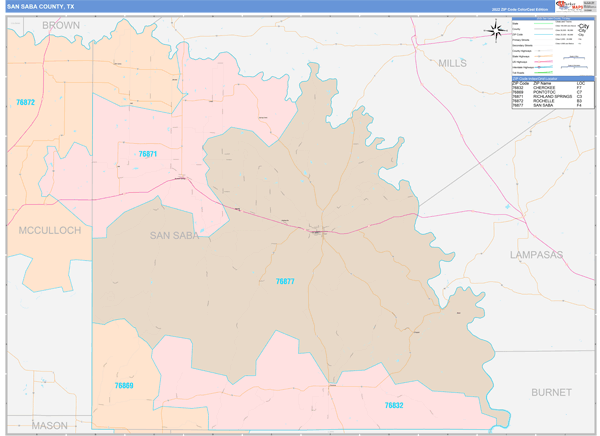Click the ZIP Code Index header bar
Image resolution: width=600 pixels, height=436 pixels.
pyautogui.click(x=553, y=79)
